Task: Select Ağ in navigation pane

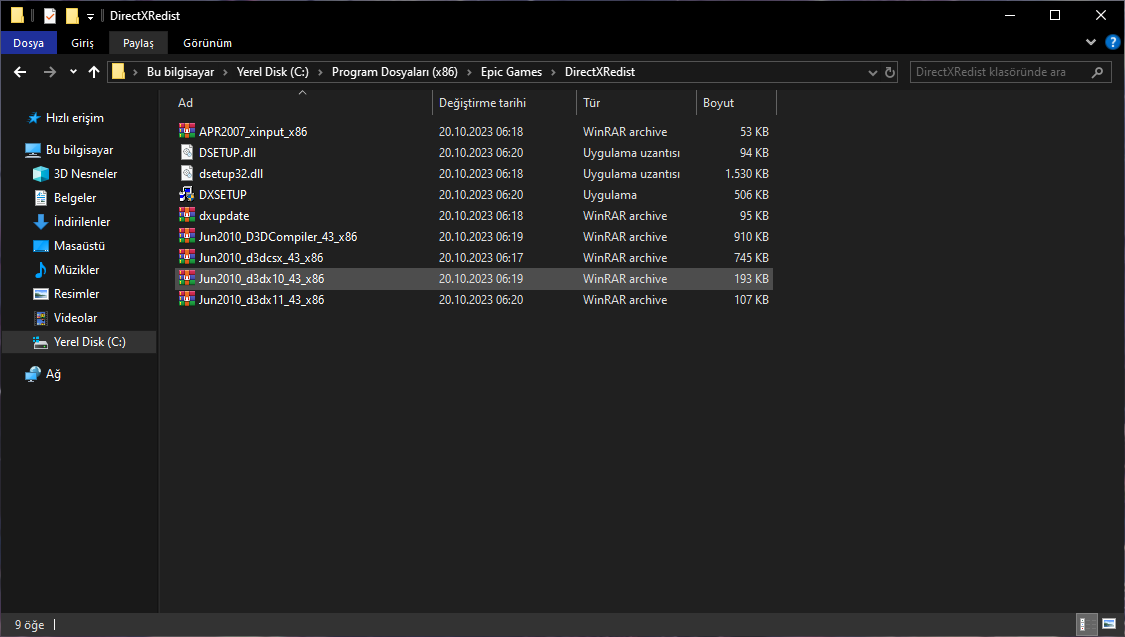Action: (x=53, y=374)
